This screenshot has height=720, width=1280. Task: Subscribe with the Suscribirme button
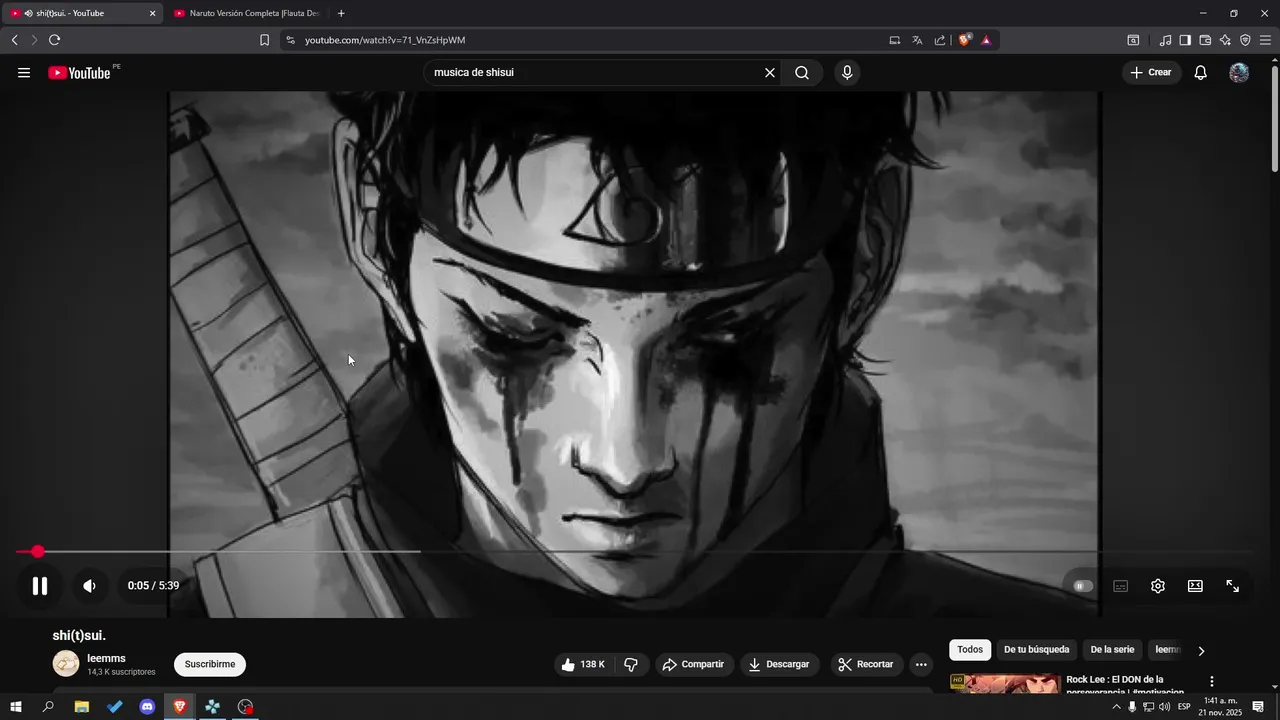210,664
